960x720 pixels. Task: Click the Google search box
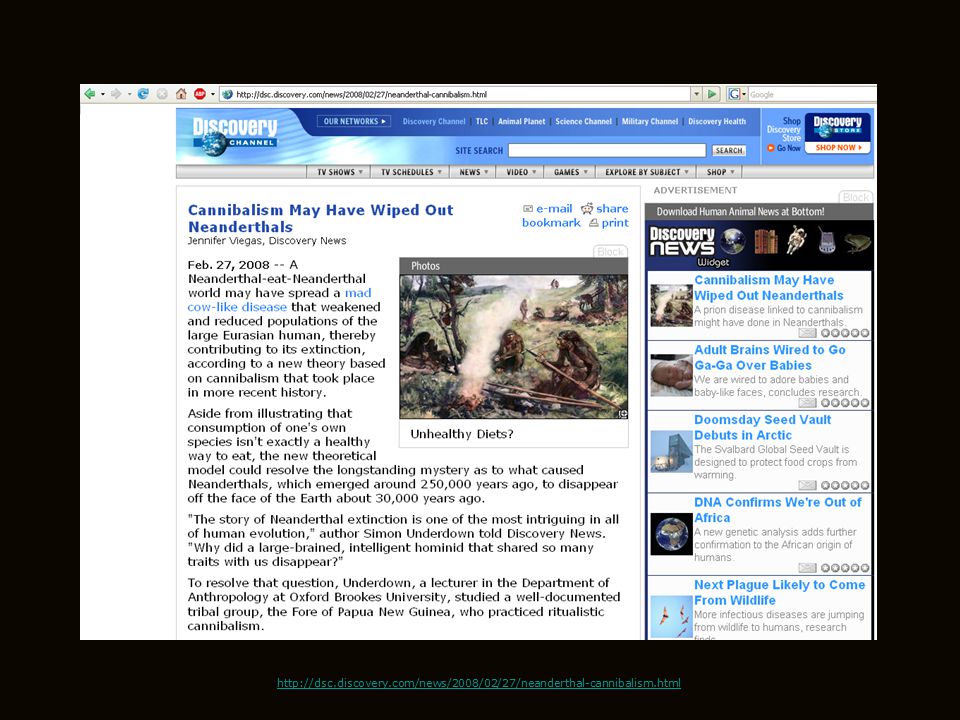point(811,94)
